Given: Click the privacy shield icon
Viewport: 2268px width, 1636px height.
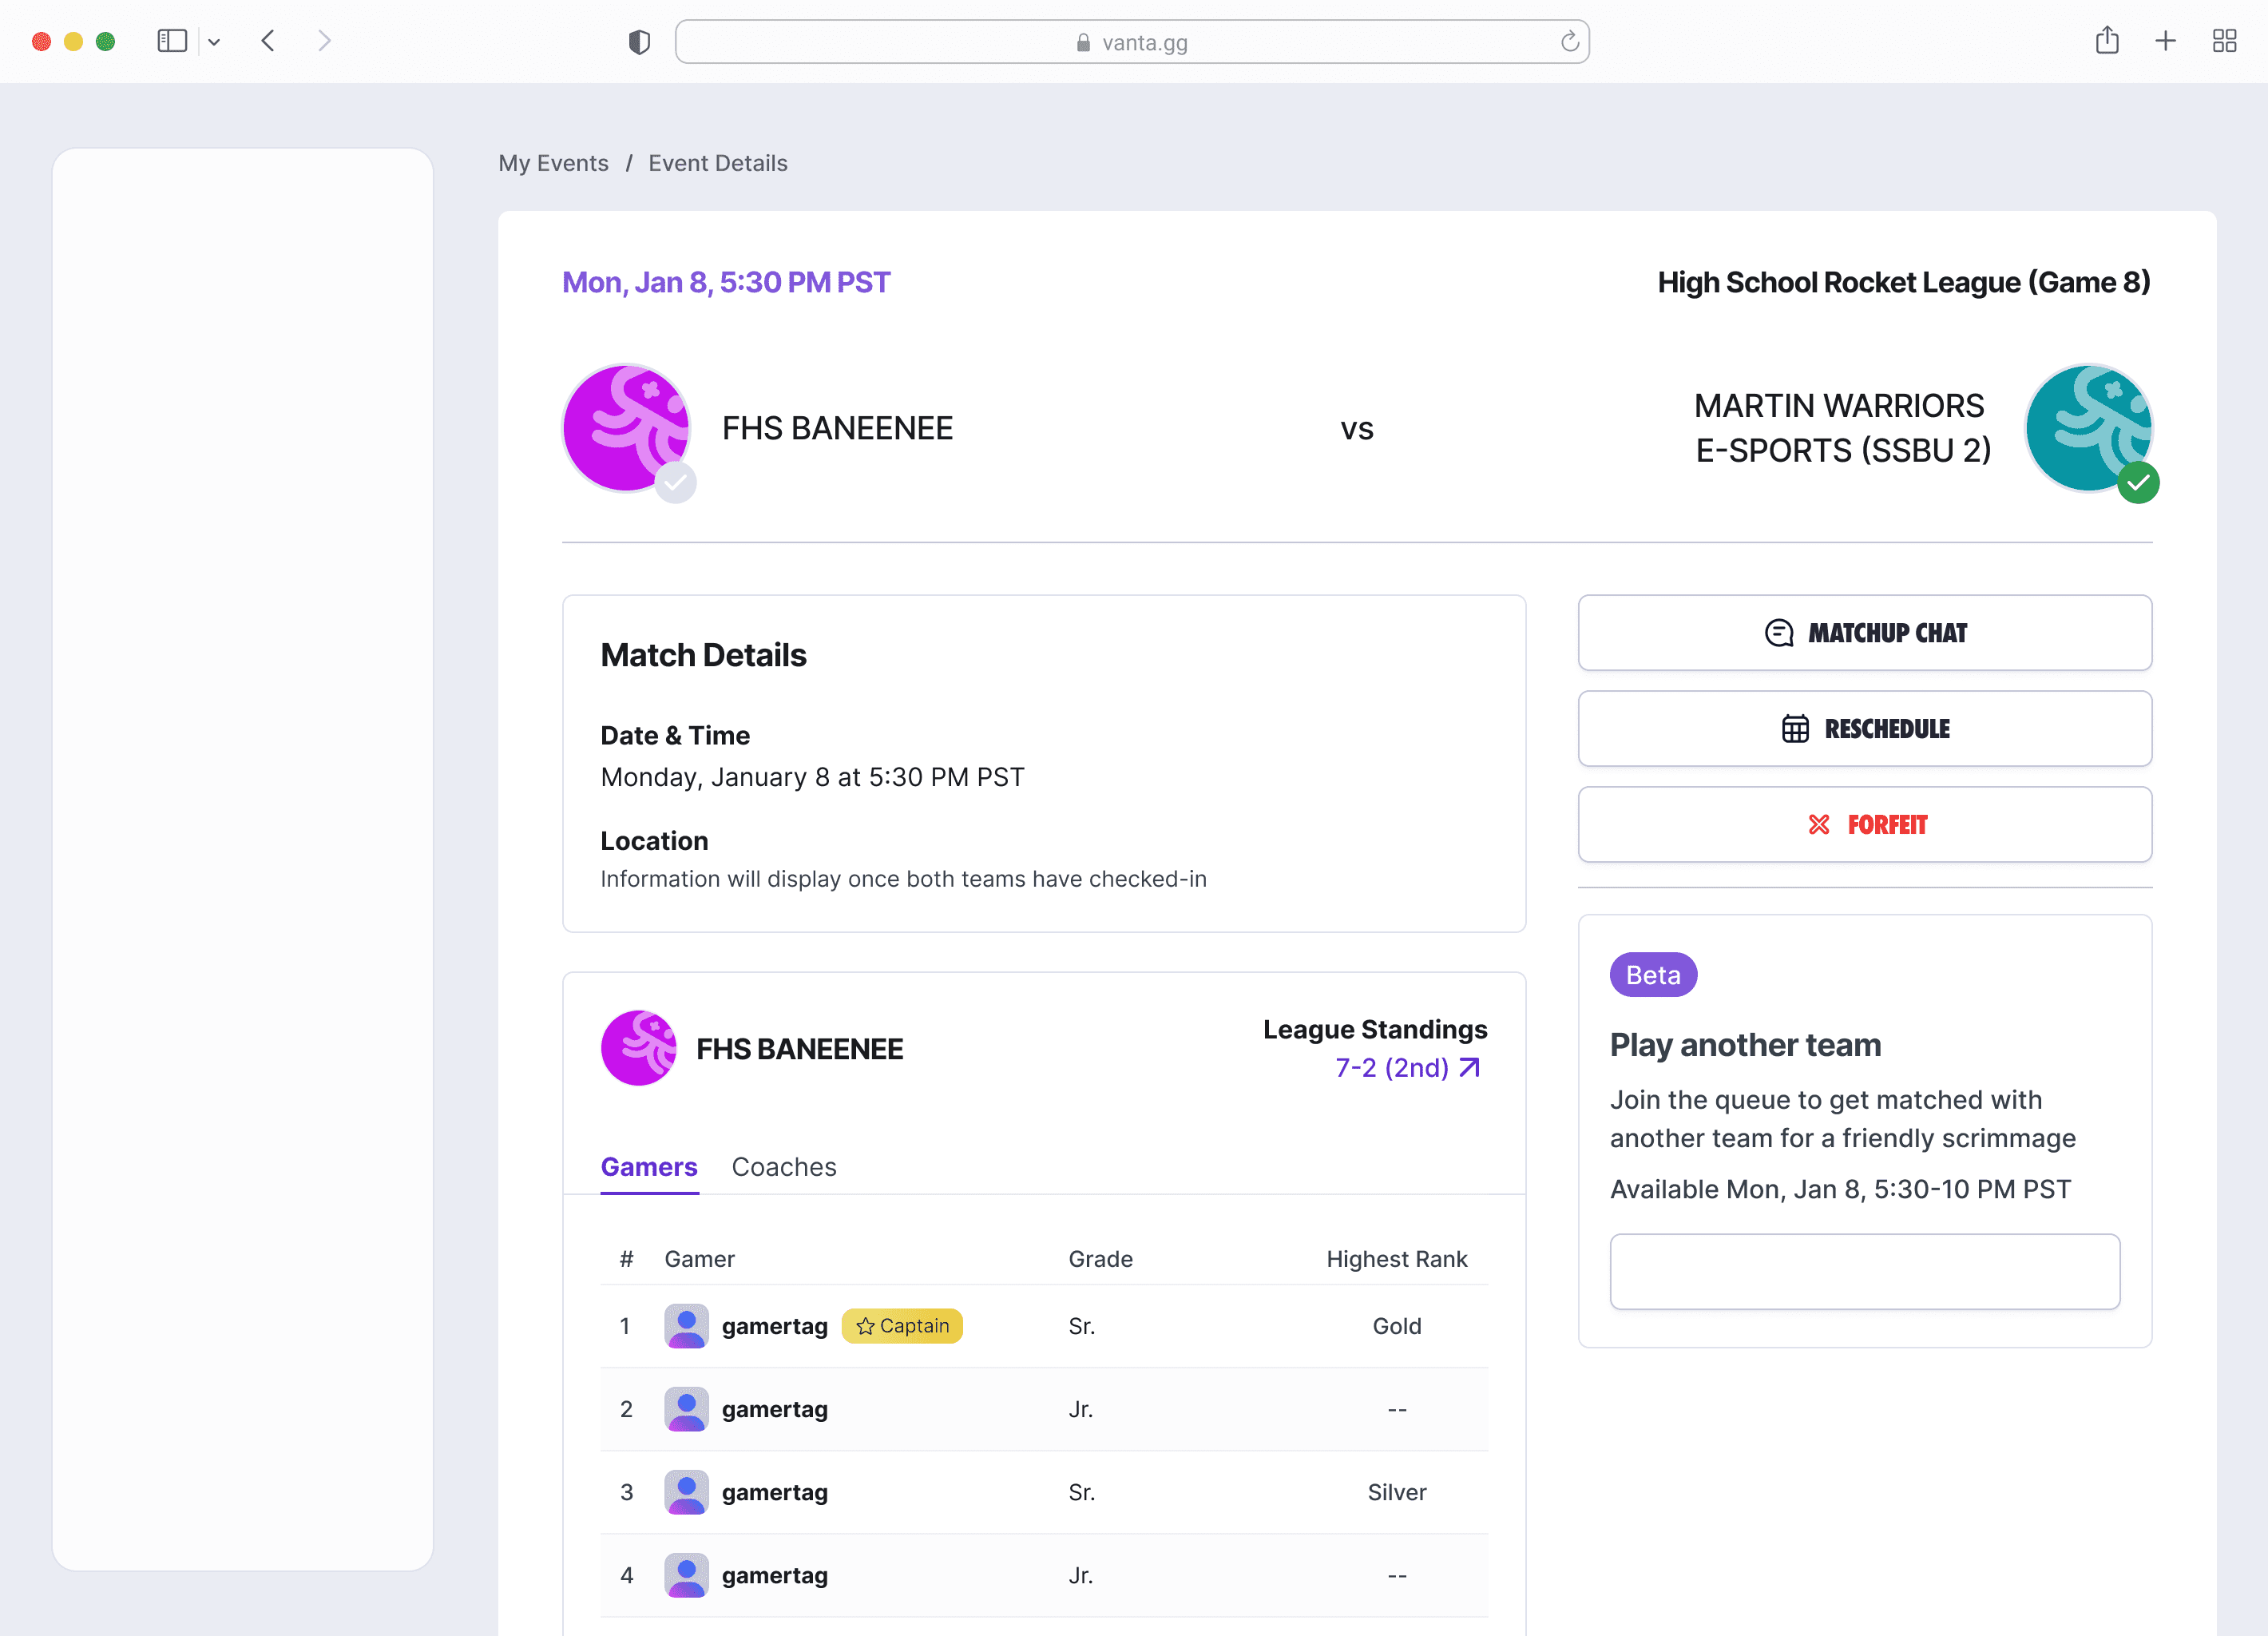Looking at the screenshot, I should point(639,42).
